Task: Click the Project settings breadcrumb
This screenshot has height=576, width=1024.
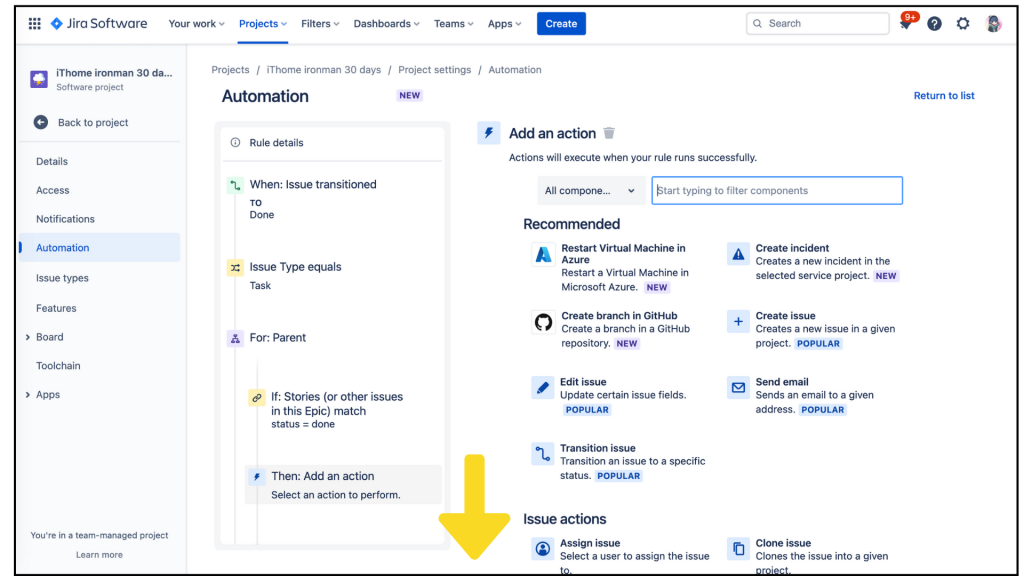Action: tap(434, 70)
